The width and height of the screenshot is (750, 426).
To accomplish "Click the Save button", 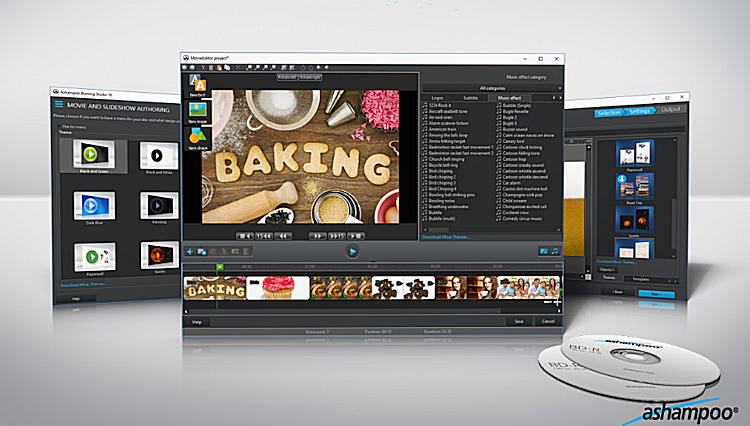I will coord(518,321).
